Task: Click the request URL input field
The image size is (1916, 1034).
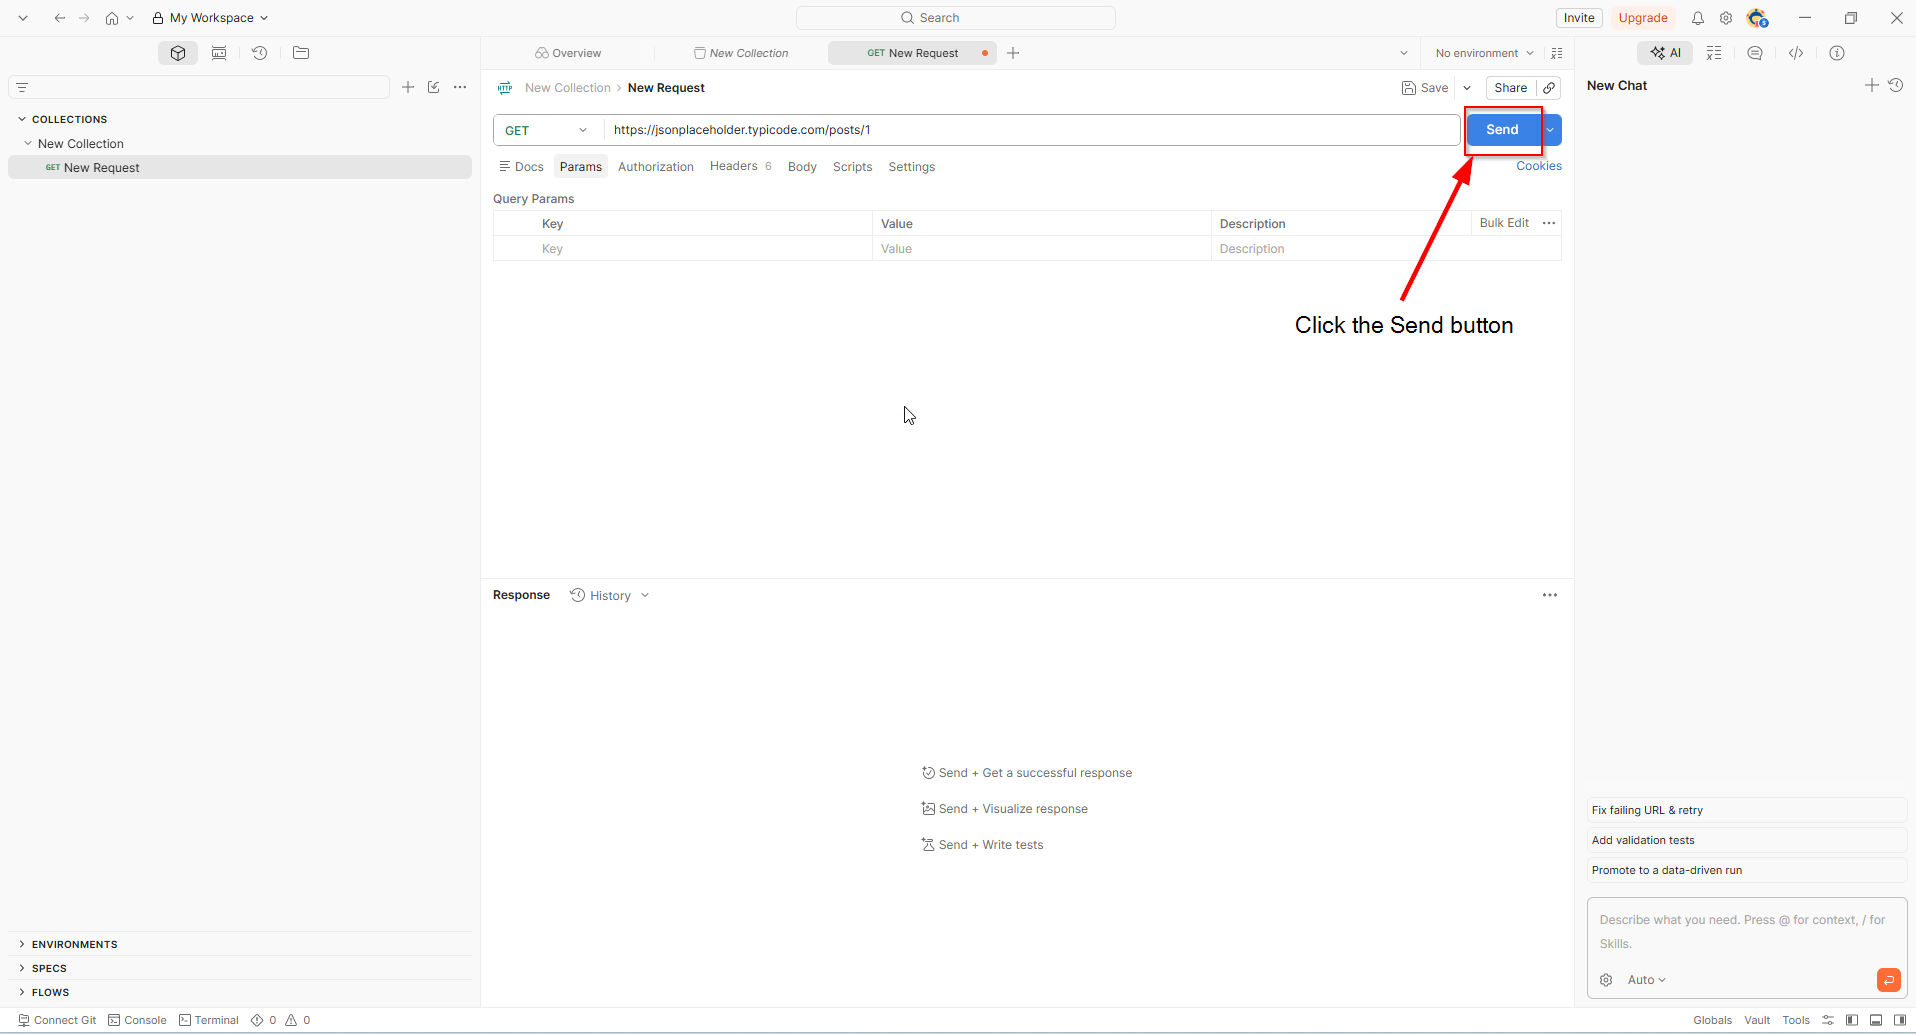Action: point(1031,130)
